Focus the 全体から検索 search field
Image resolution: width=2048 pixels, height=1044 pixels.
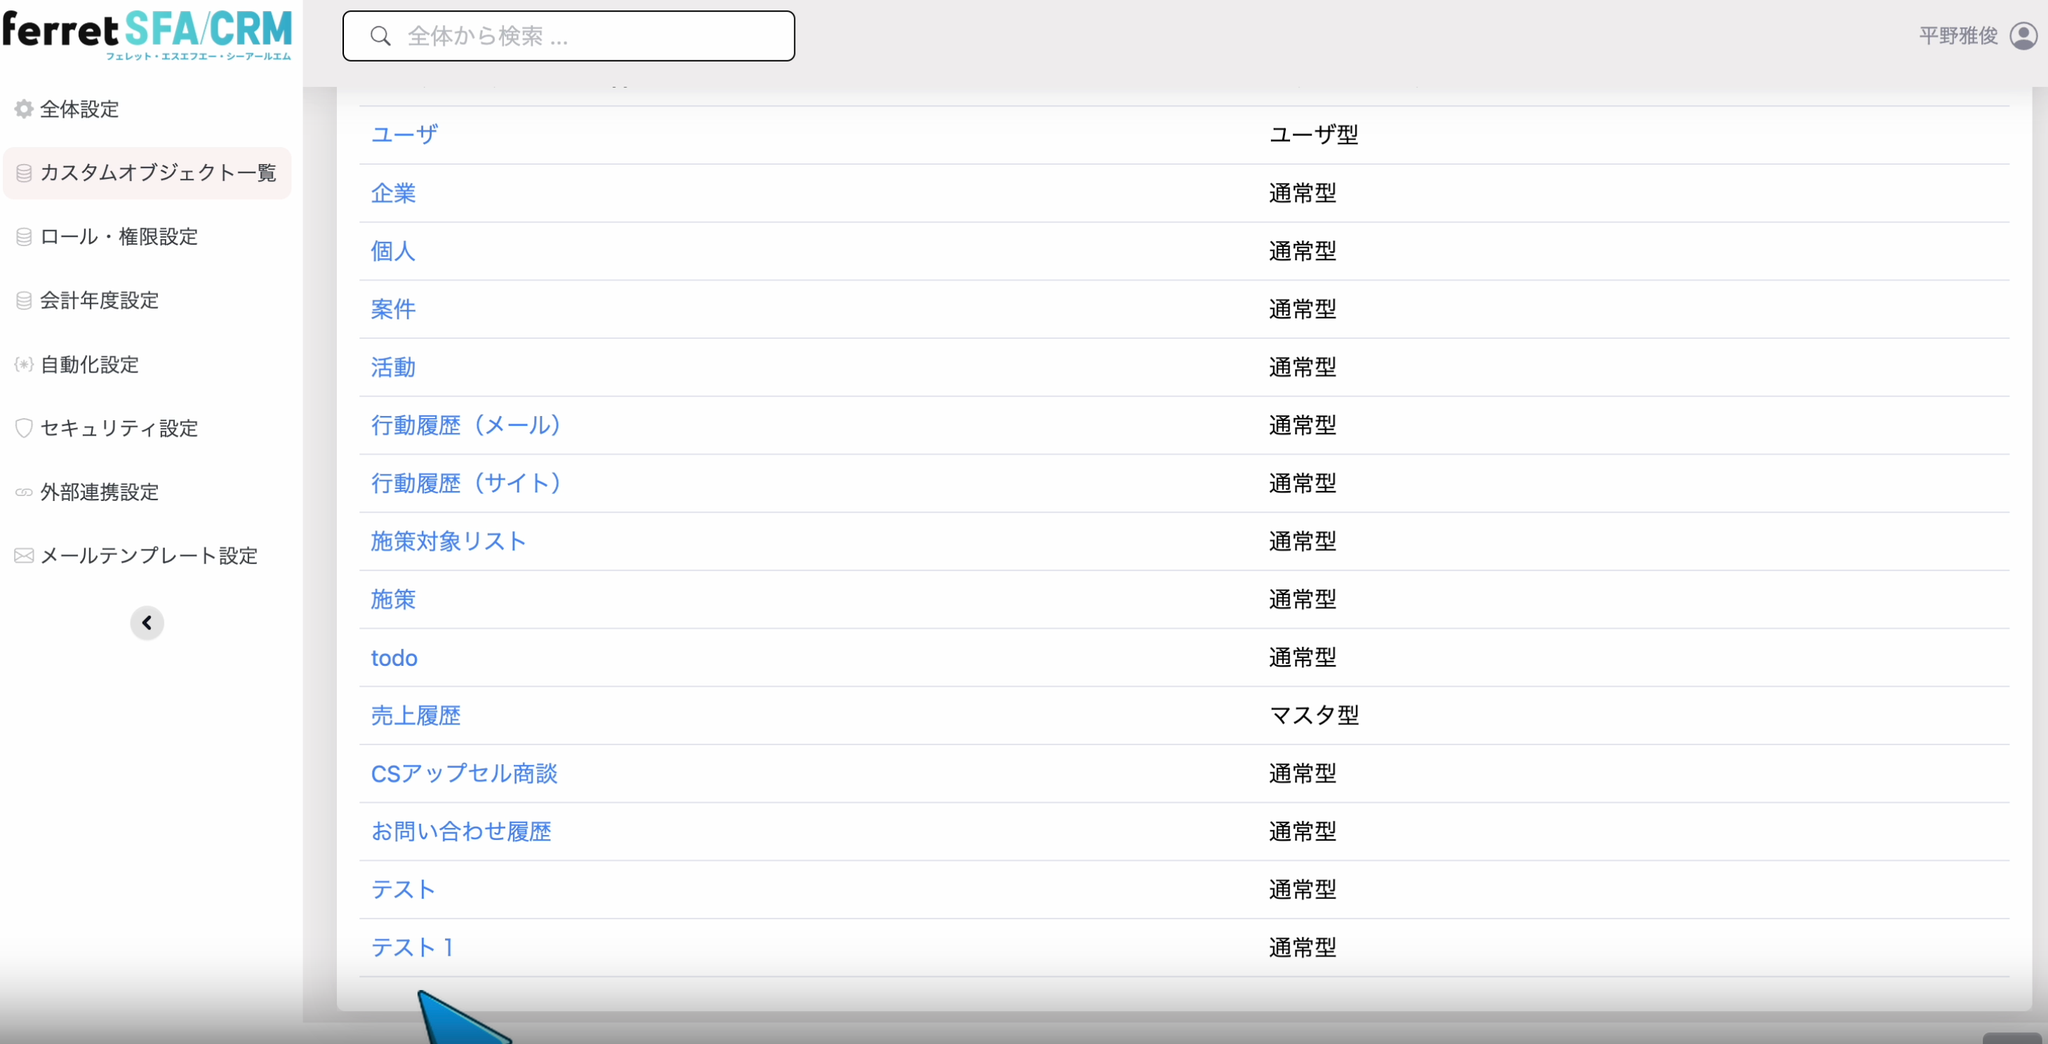tap(569, 36)
